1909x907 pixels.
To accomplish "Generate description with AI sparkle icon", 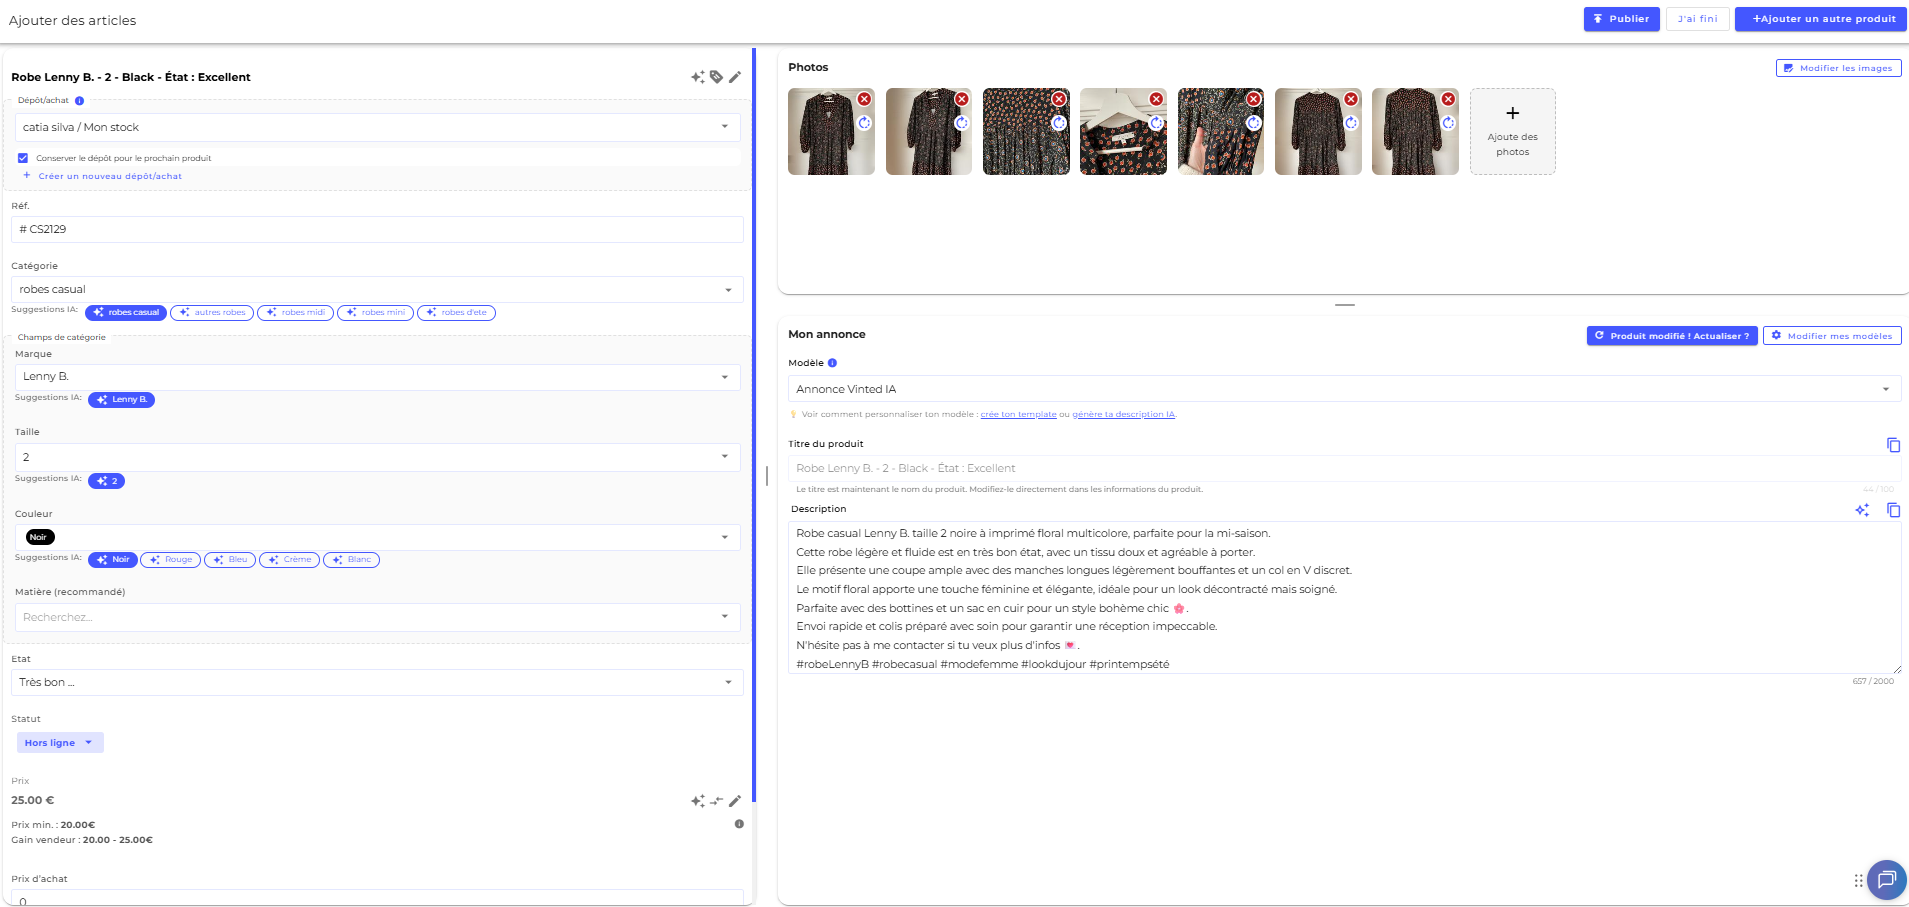I will (1862, 510).
